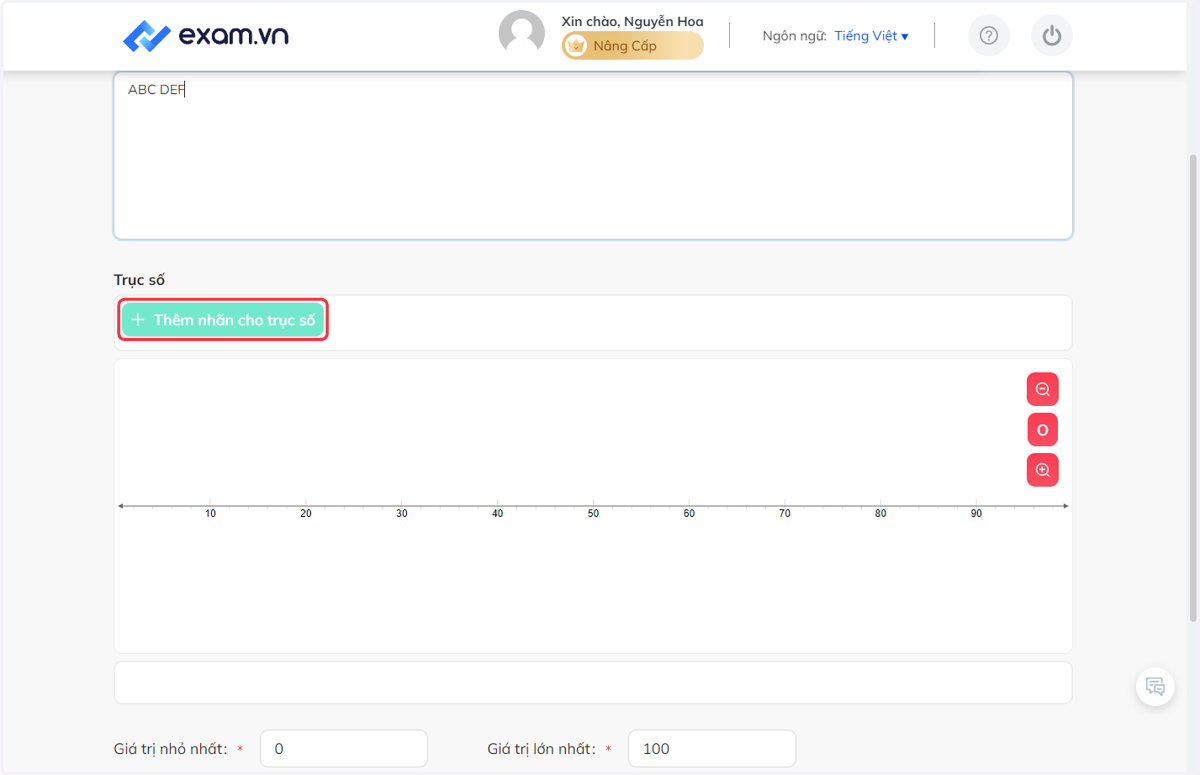Image resolution: width=1200 pixels, height=775 pixels.
Task: Click the 30 label on number line
Action: click(402, 513)
